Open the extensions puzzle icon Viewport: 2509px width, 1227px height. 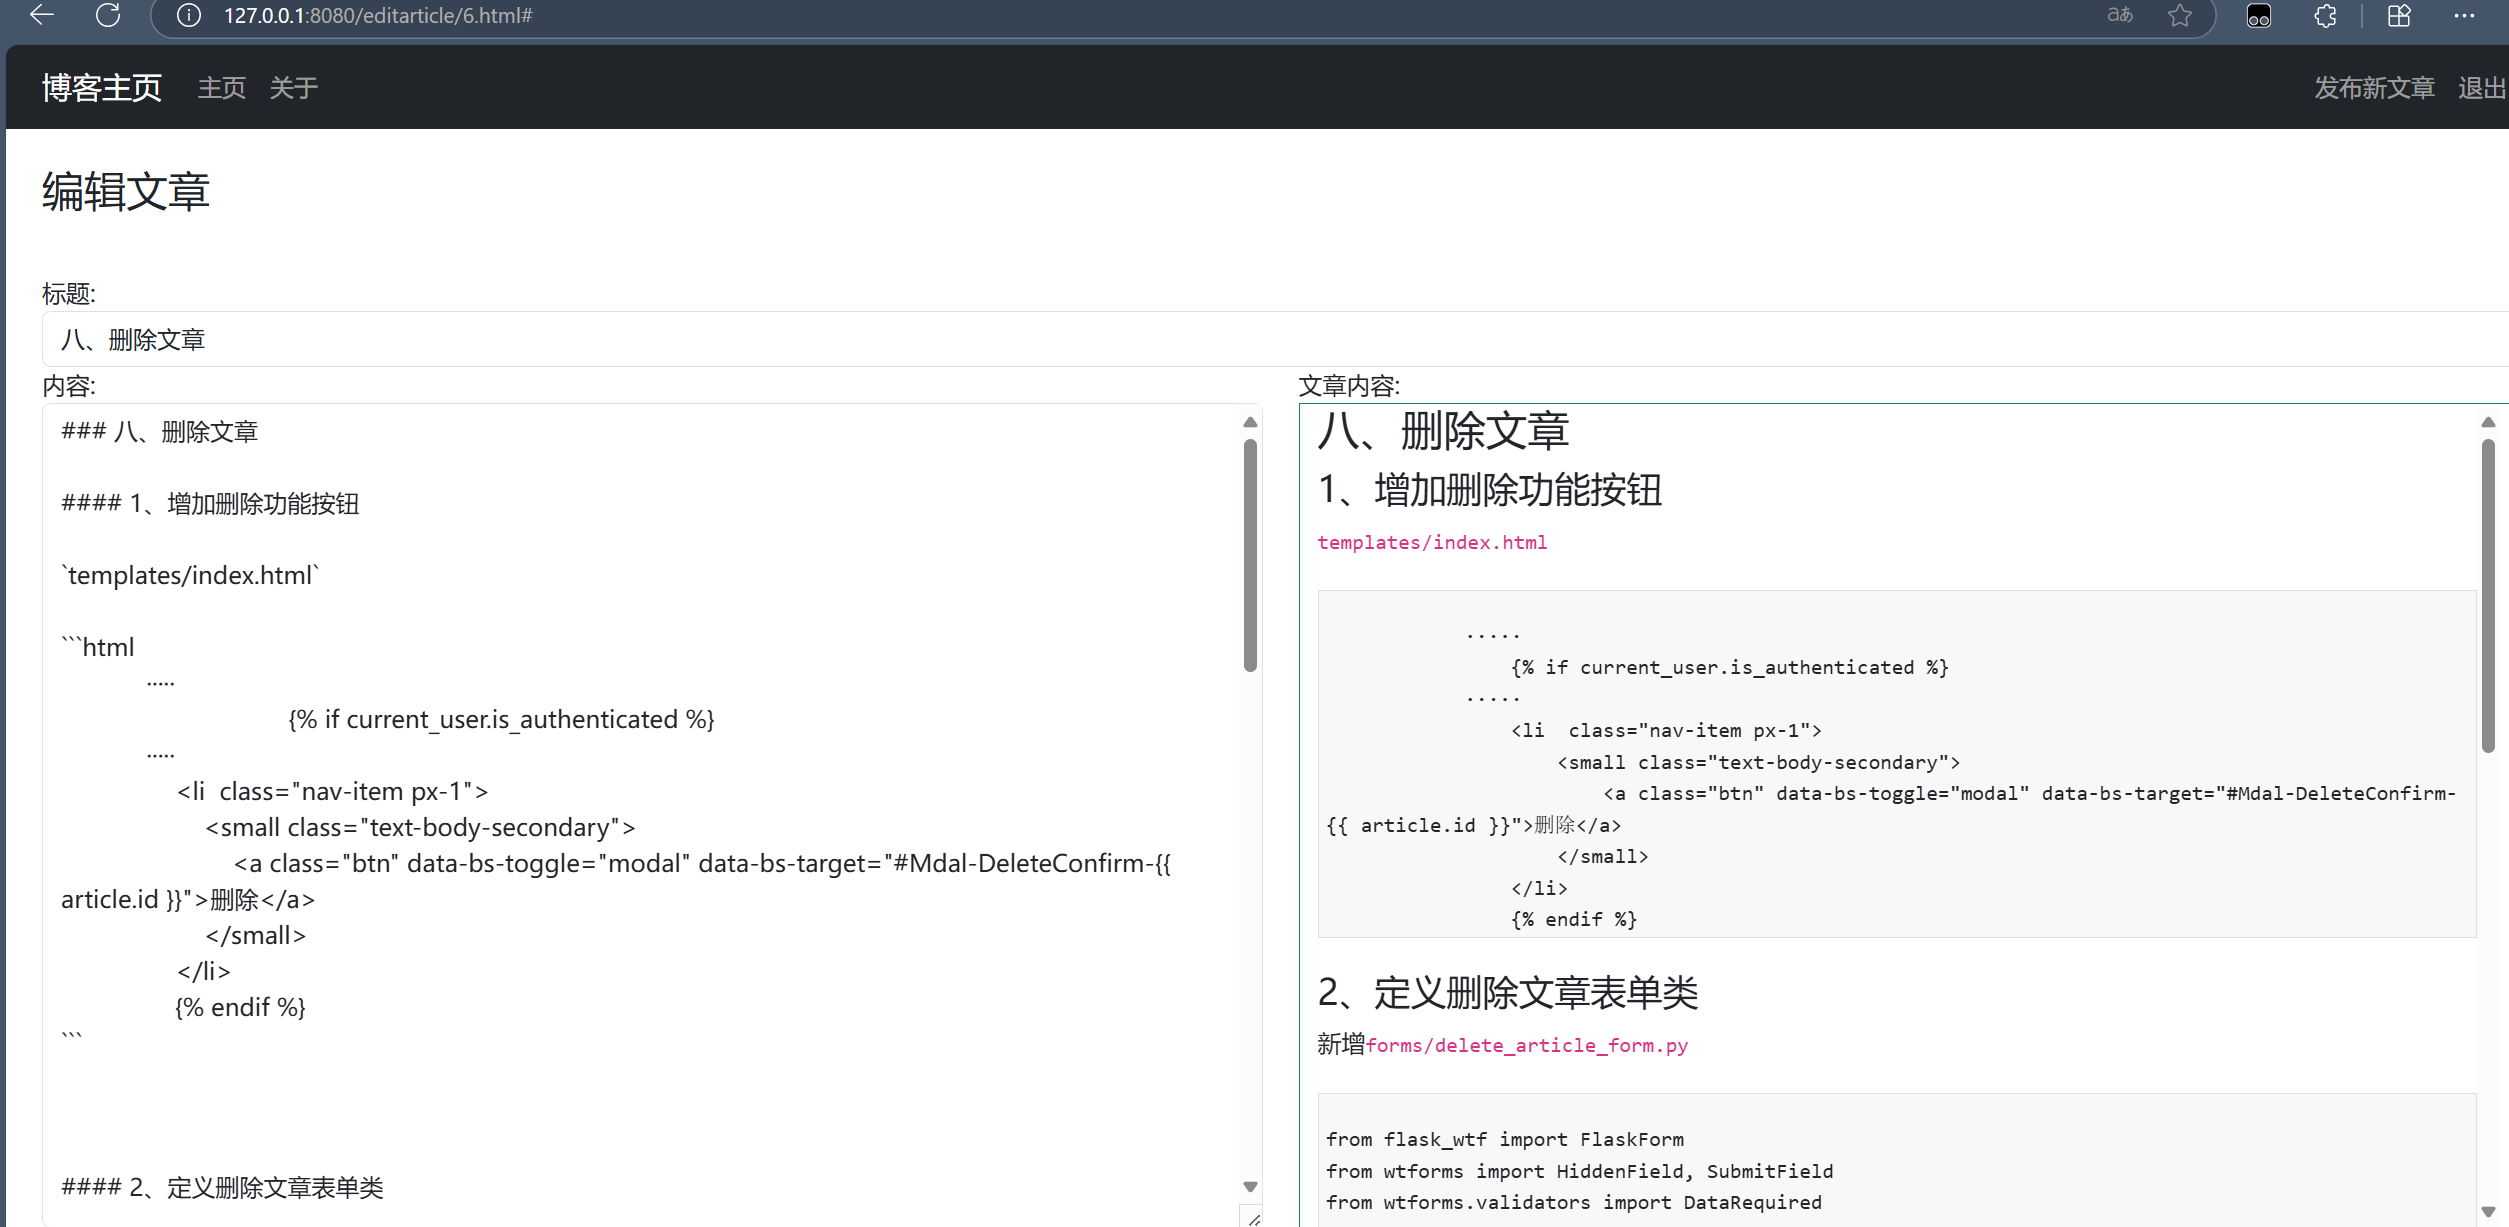point(2325,15)
